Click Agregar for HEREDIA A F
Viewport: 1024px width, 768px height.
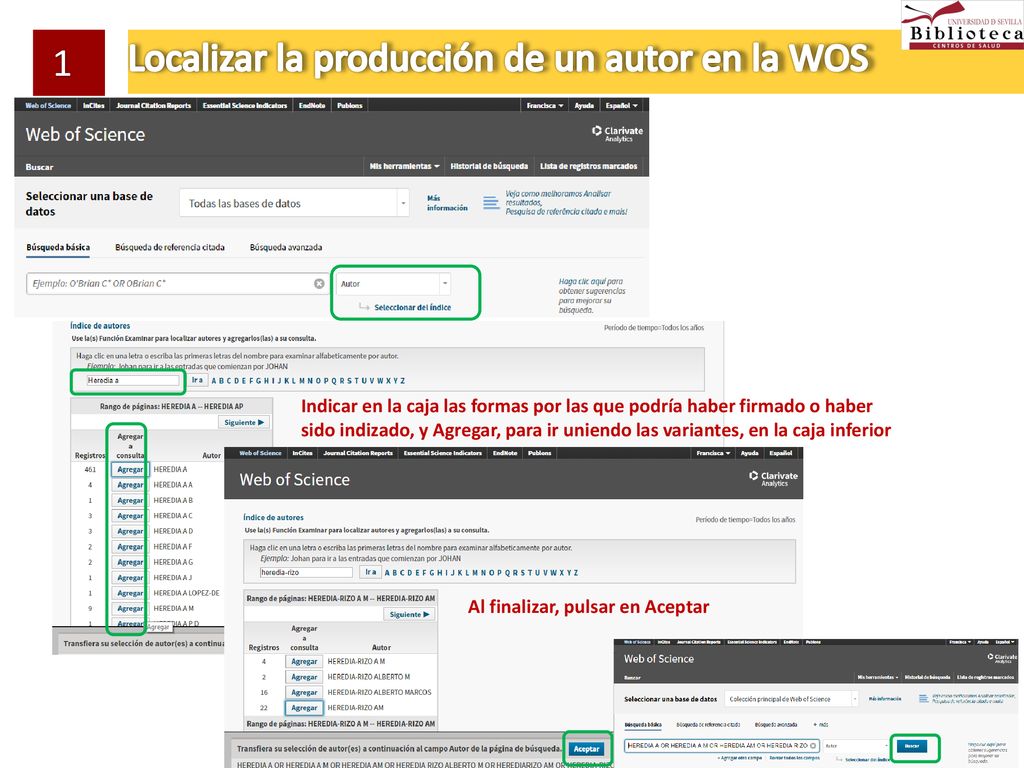[x=130, y=547]
